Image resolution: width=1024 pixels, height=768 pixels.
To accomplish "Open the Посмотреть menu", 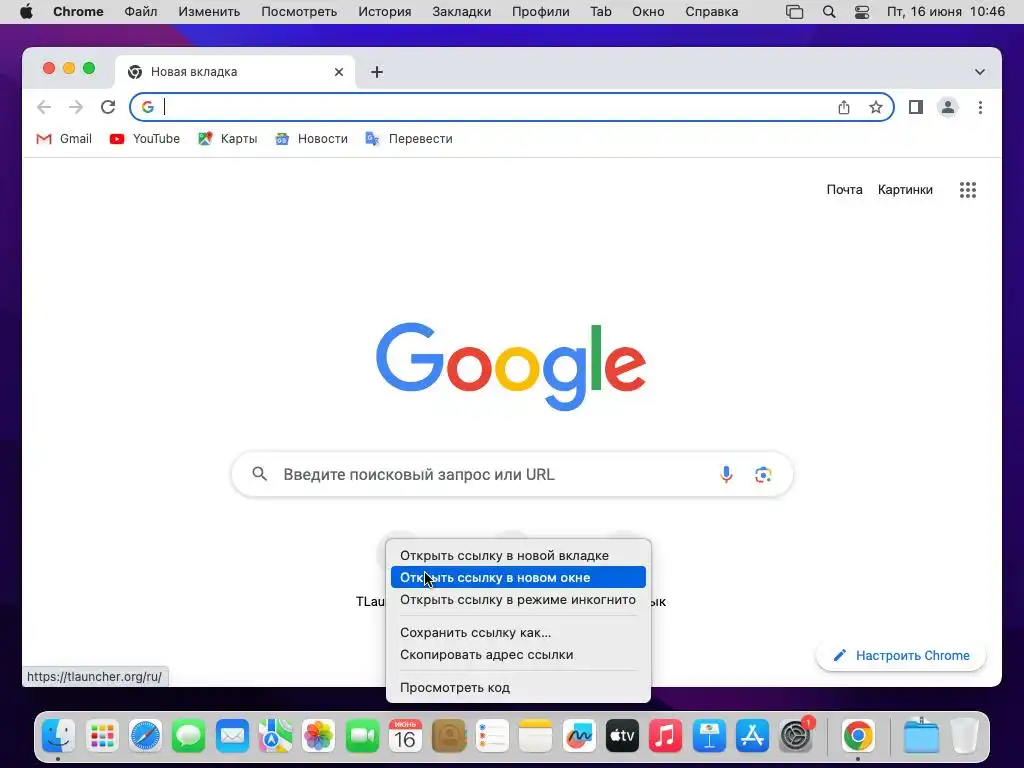I will click(x=299, y=12).
